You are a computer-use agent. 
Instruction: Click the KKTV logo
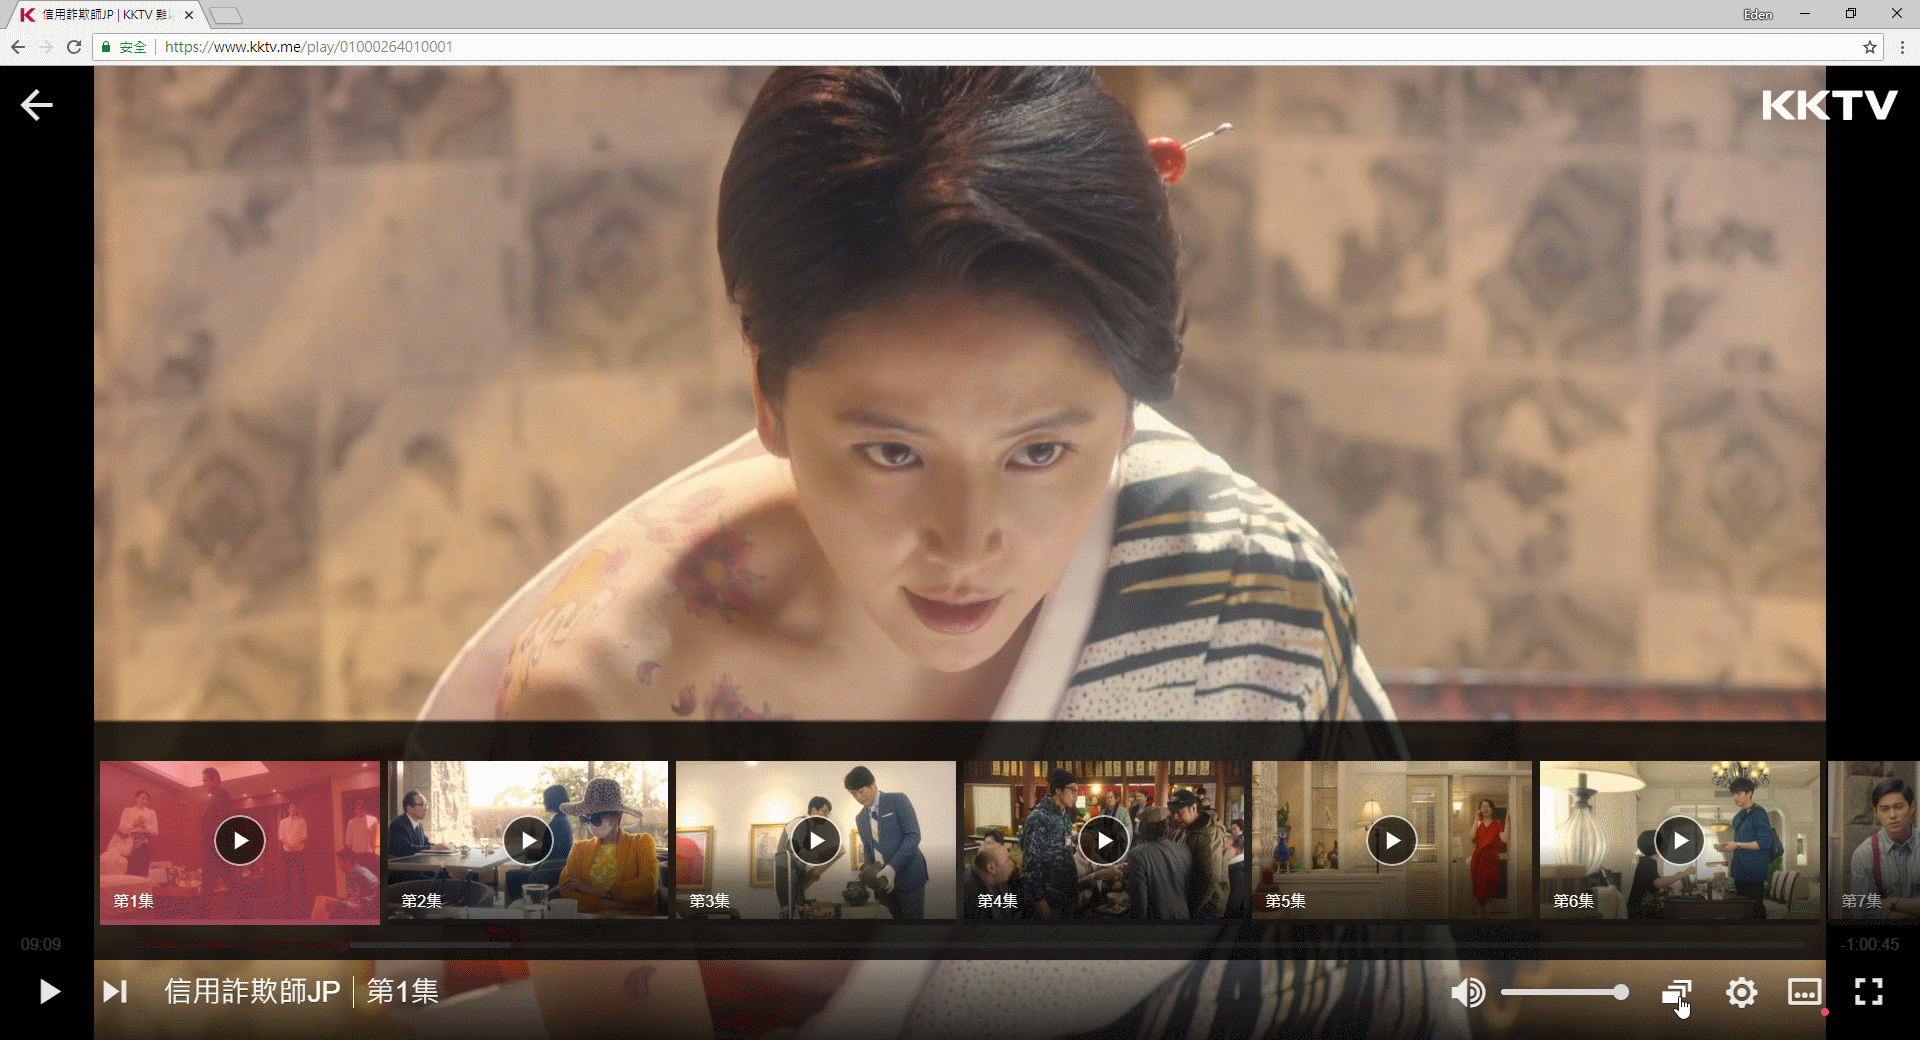pos(1829,105)
